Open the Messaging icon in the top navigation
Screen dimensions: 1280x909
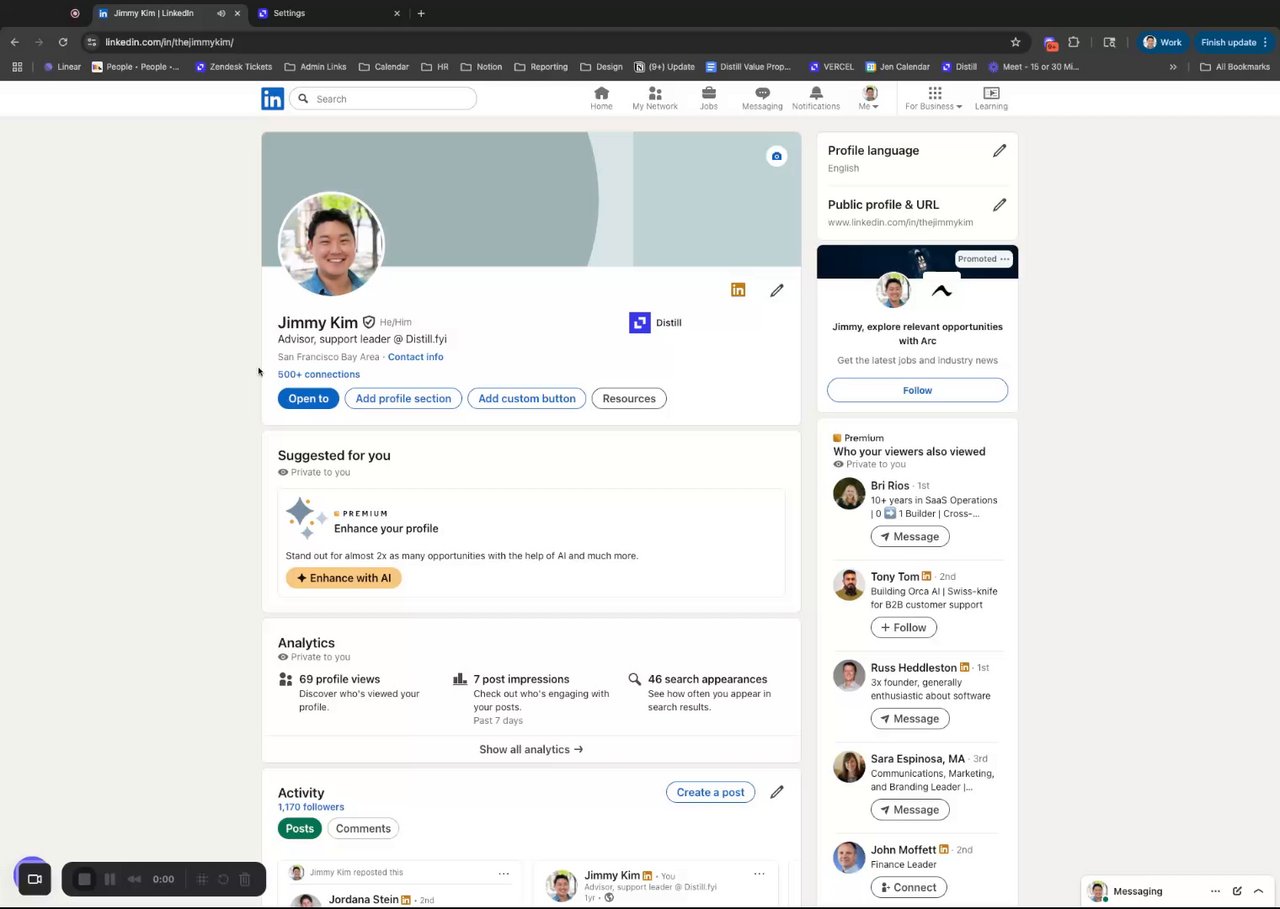[762, 98]
